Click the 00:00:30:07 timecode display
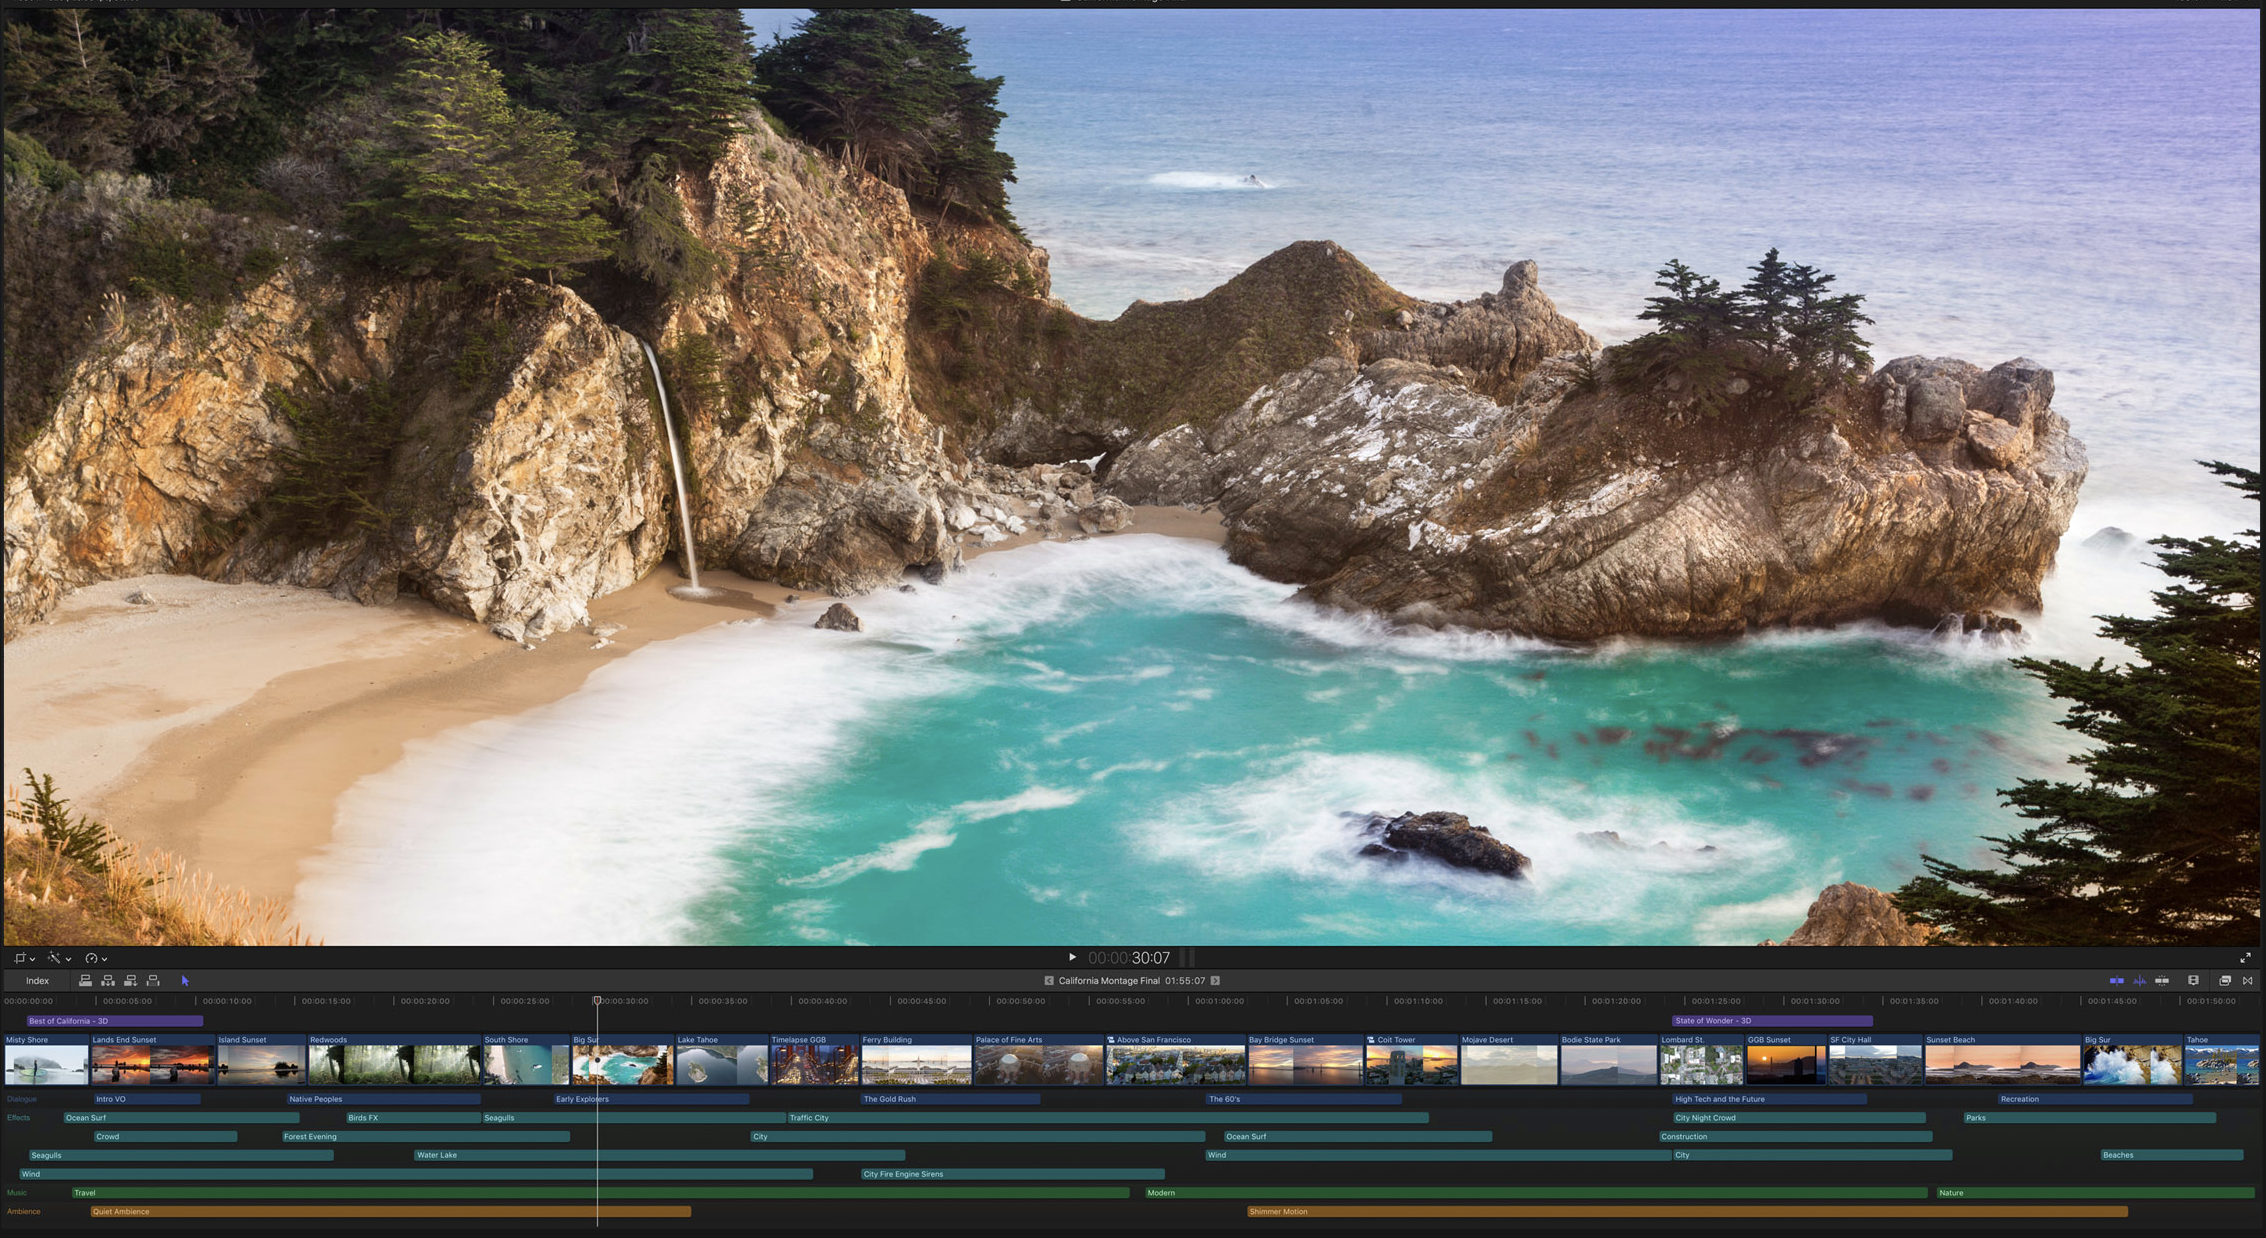Image resolution: width=2266 pixels, height=1238 pixels. [x=1128, y=958]
